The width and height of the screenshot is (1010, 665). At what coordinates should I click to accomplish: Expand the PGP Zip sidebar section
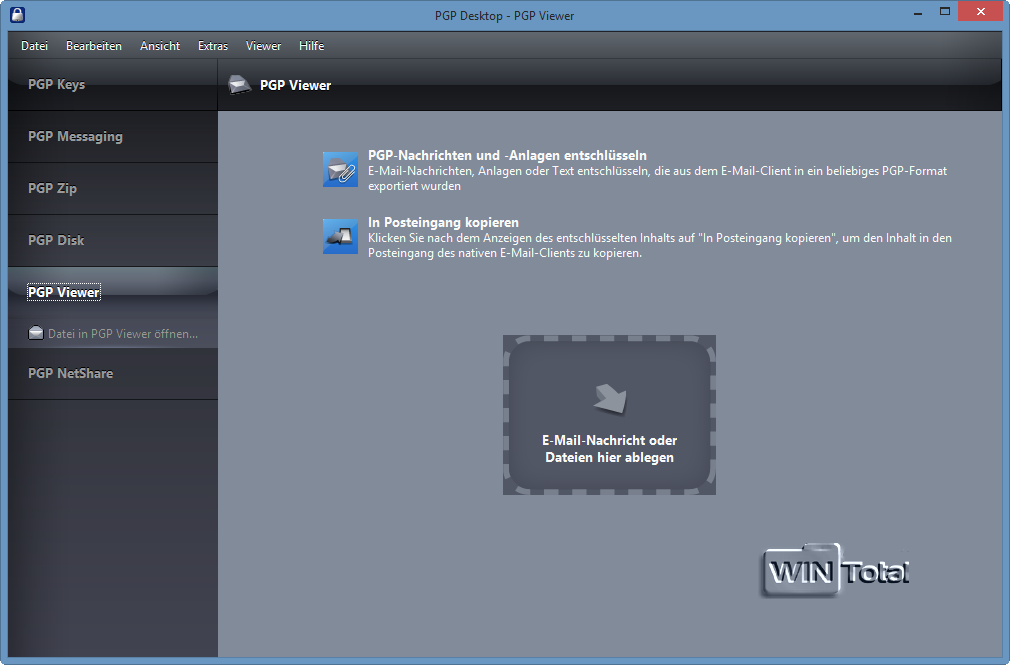pos(113,189)
